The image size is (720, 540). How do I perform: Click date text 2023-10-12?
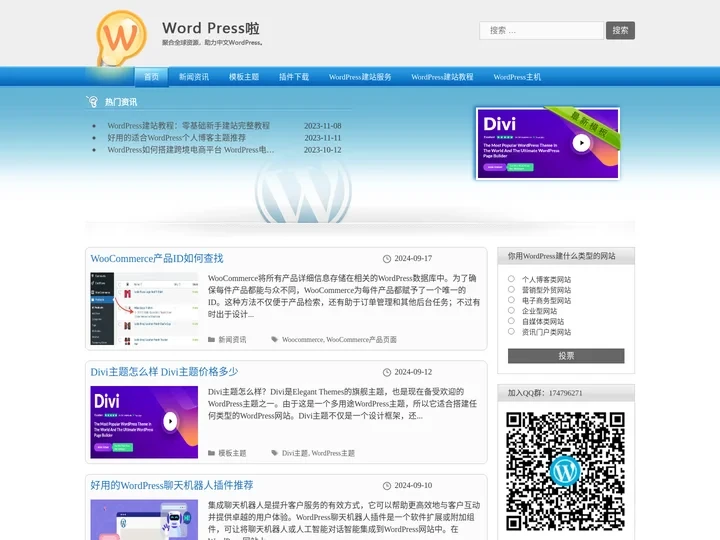point(323,150)
